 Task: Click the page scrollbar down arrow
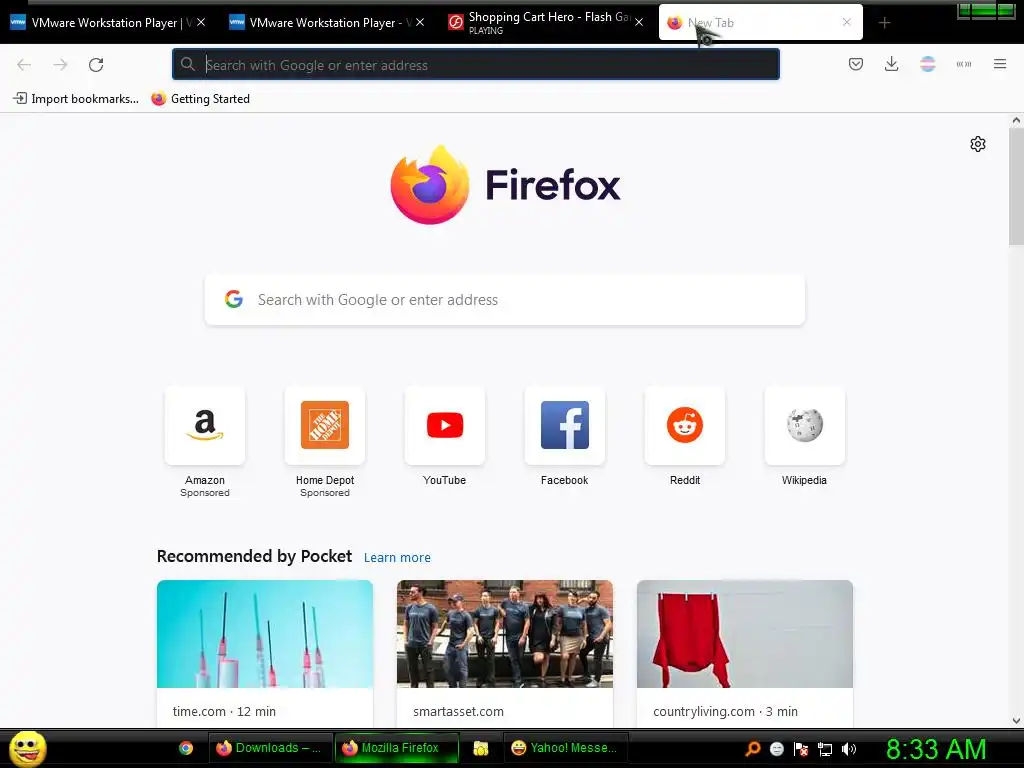tap(1016, 721)
